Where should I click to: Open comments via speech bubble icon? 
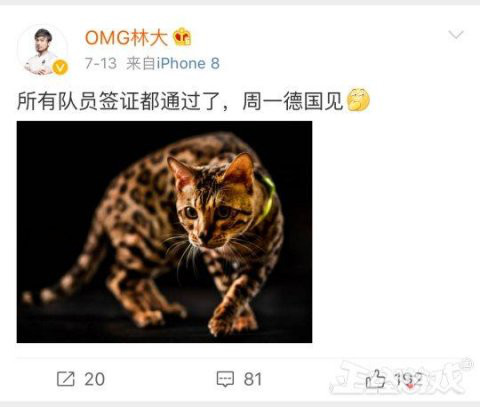[x=225, y=379]
